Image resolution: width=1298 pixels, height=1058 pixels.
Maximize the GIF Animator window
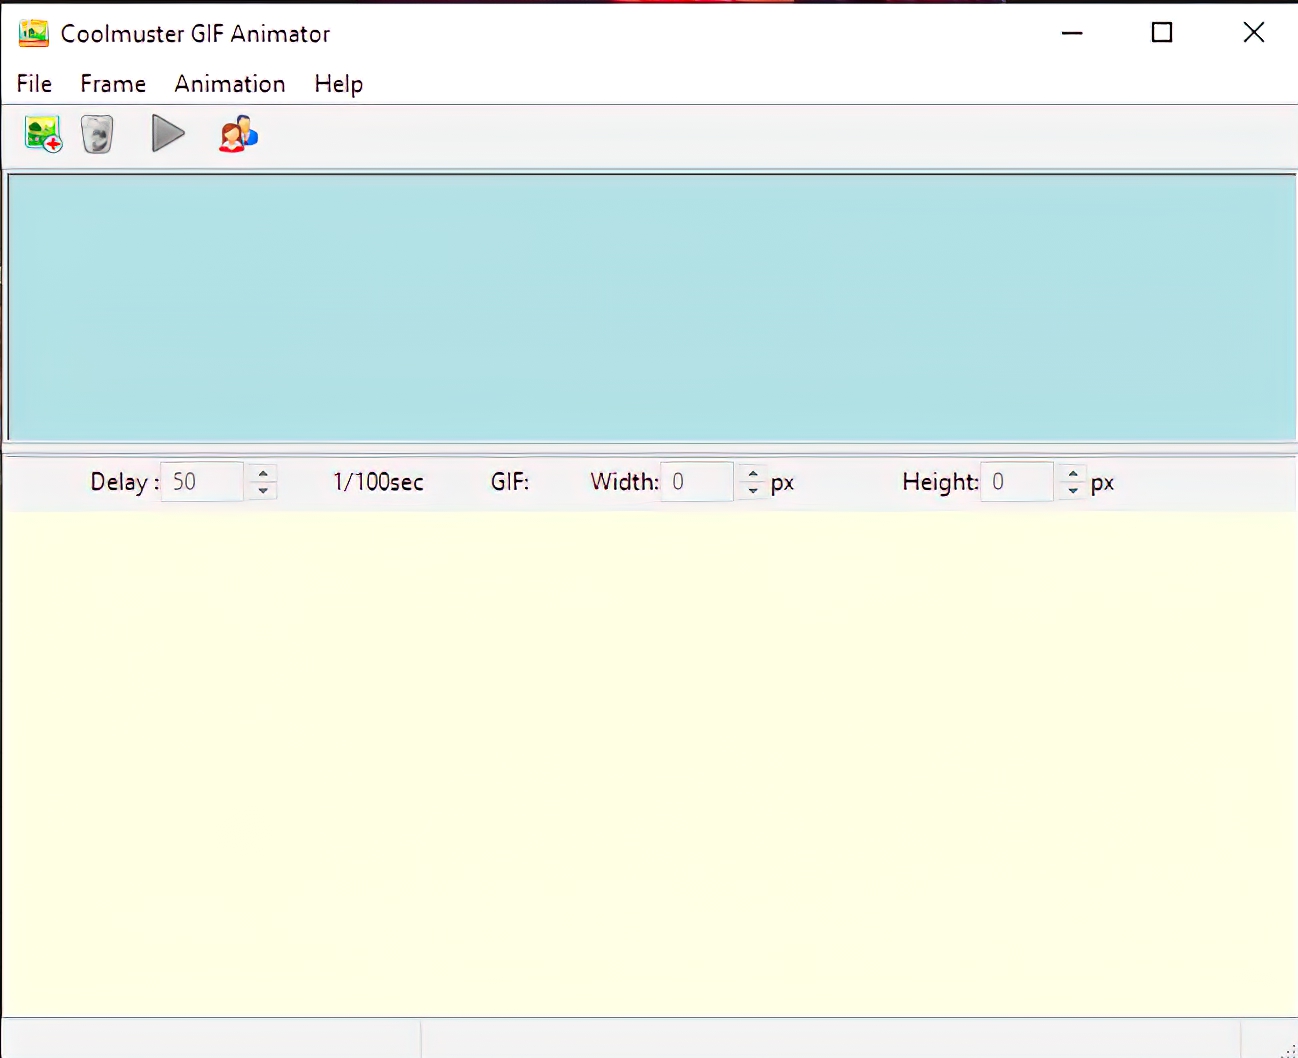[x=1162, y=33]
